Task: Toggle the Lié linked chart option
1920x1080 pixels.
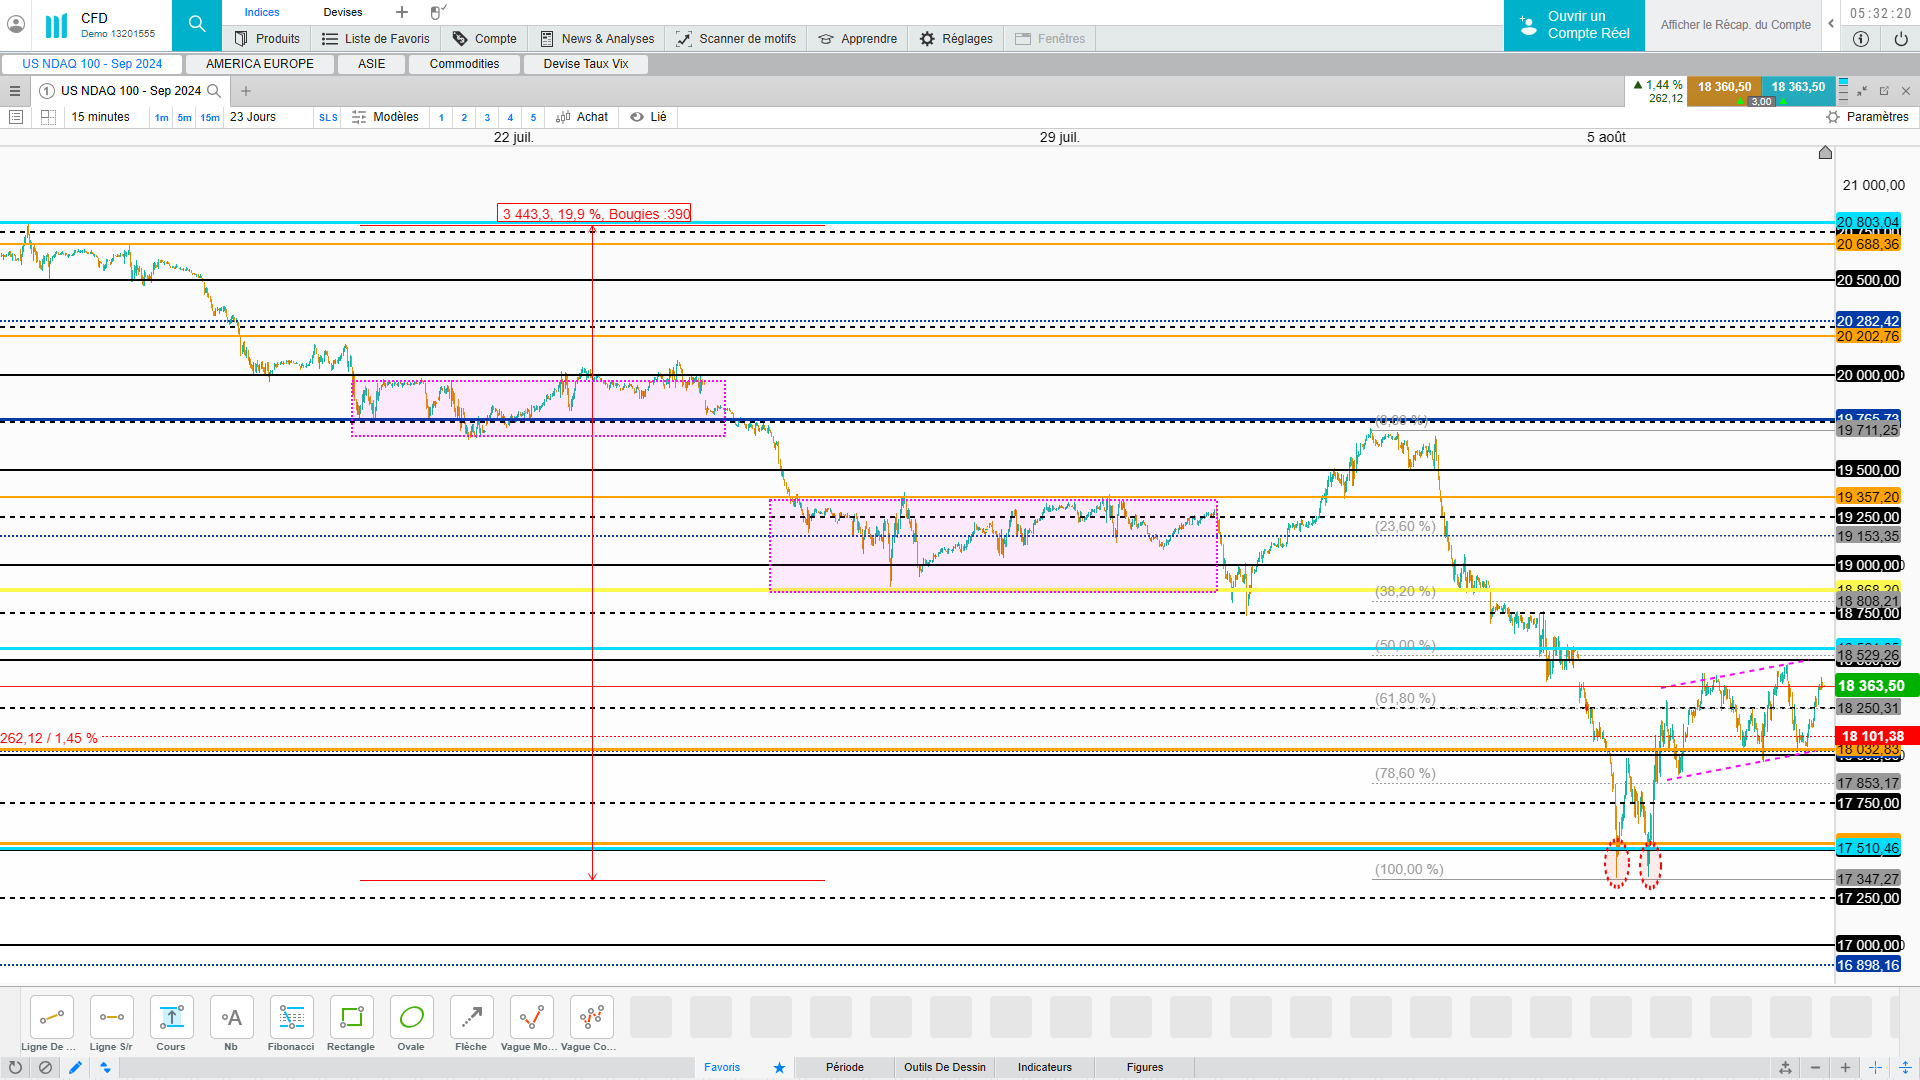Action: click(648, 117)
